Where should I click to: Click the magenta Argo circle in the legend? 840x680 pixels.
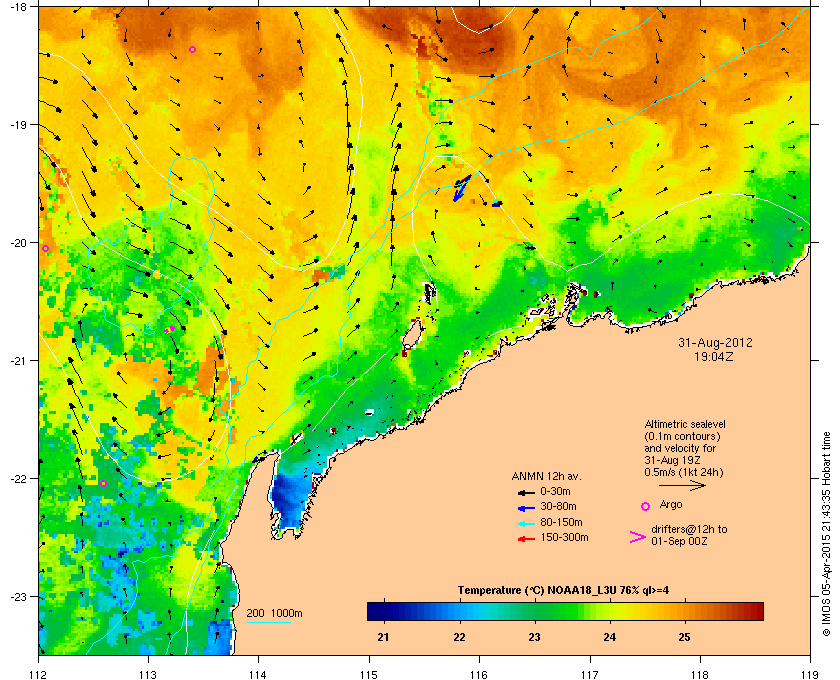pyautogui.click(x=646, y=506)
